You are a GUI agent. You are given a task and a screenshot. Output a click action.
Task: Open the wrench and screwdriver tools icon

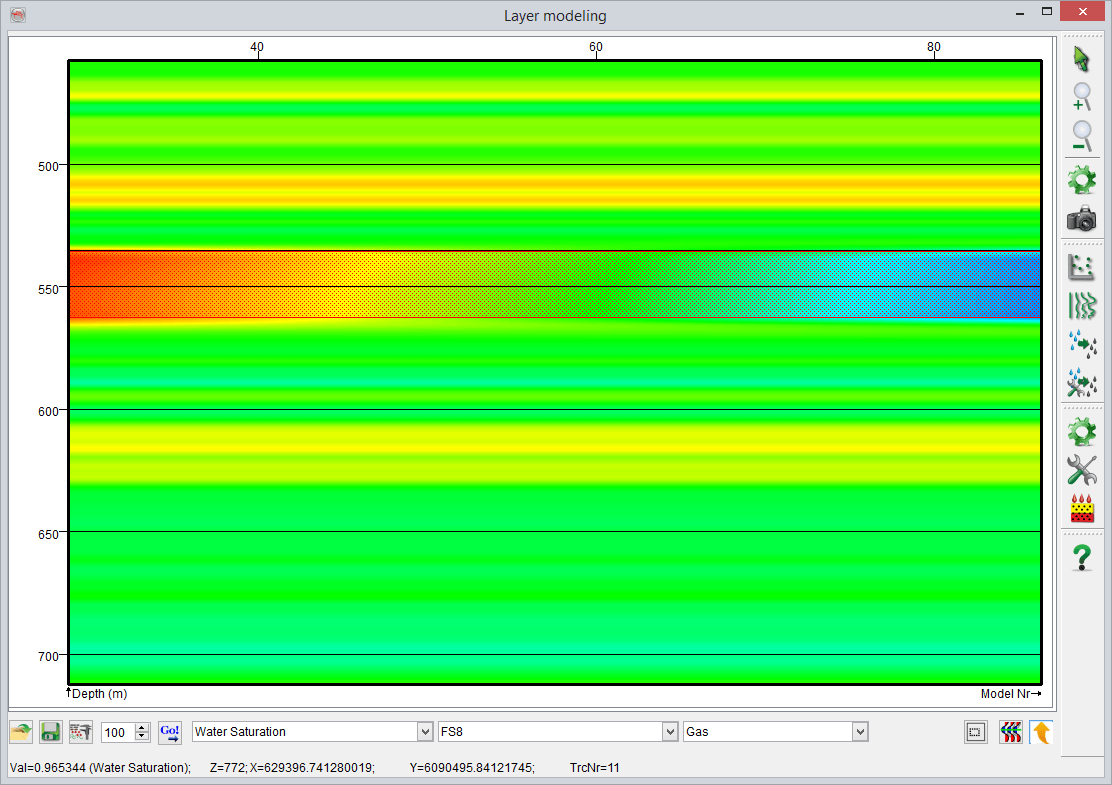coord(1081,469)
